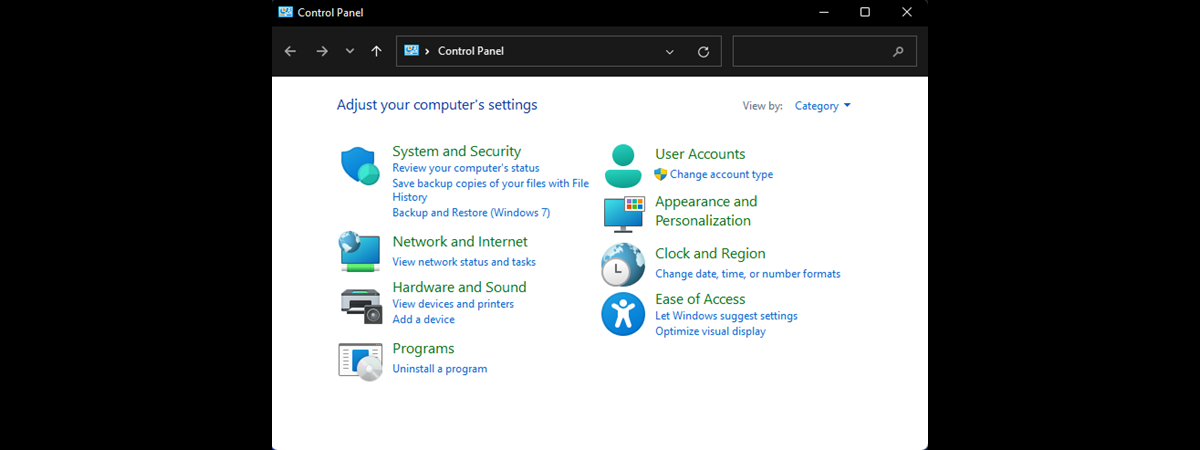Click the Ease of Access icon
Screen dimensions: 1200x450
[622, 314]
